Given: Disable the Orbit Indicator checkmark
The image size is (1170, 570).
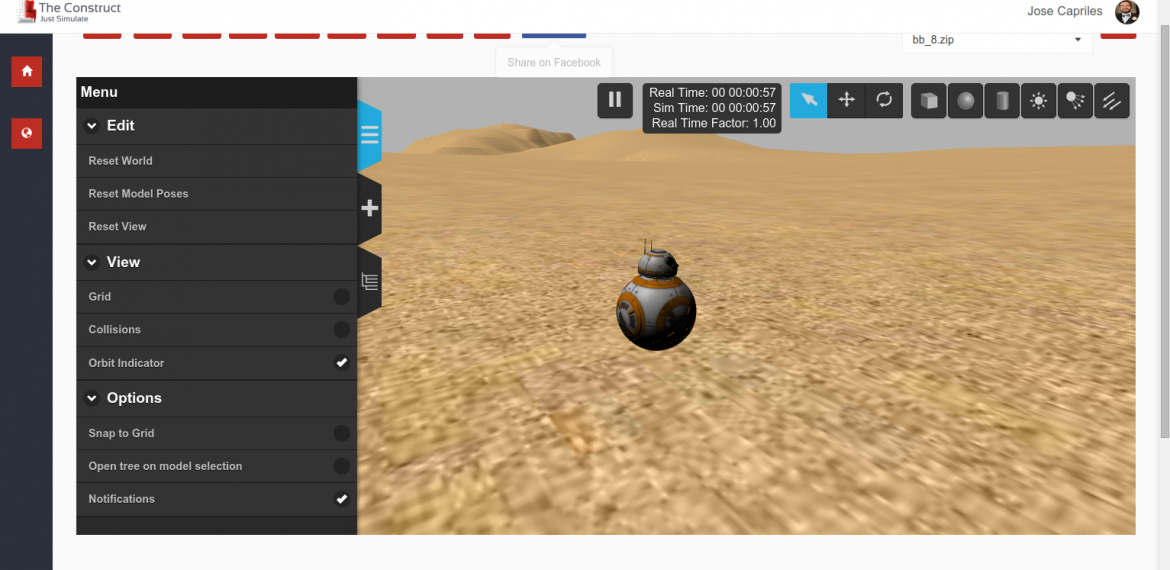Looking at the screenshot, I should point(342,363).
